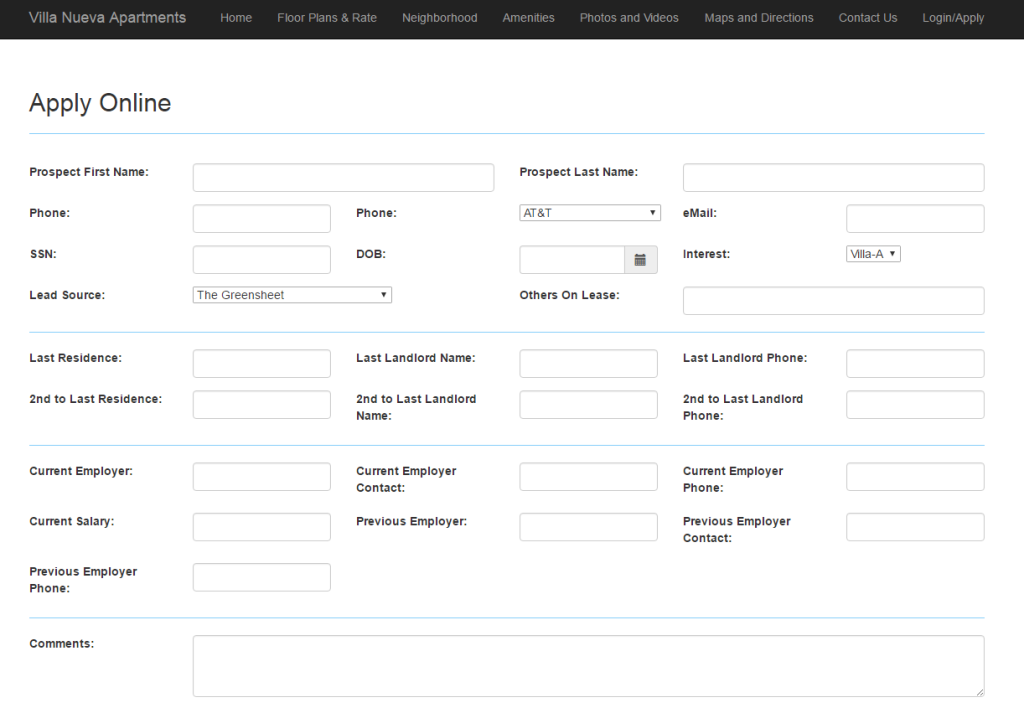Image resolution: width=1024 pixels, height=713 pixels.
Task: Focus the Previous Employer Contact field
Action: tap(915, 527)
